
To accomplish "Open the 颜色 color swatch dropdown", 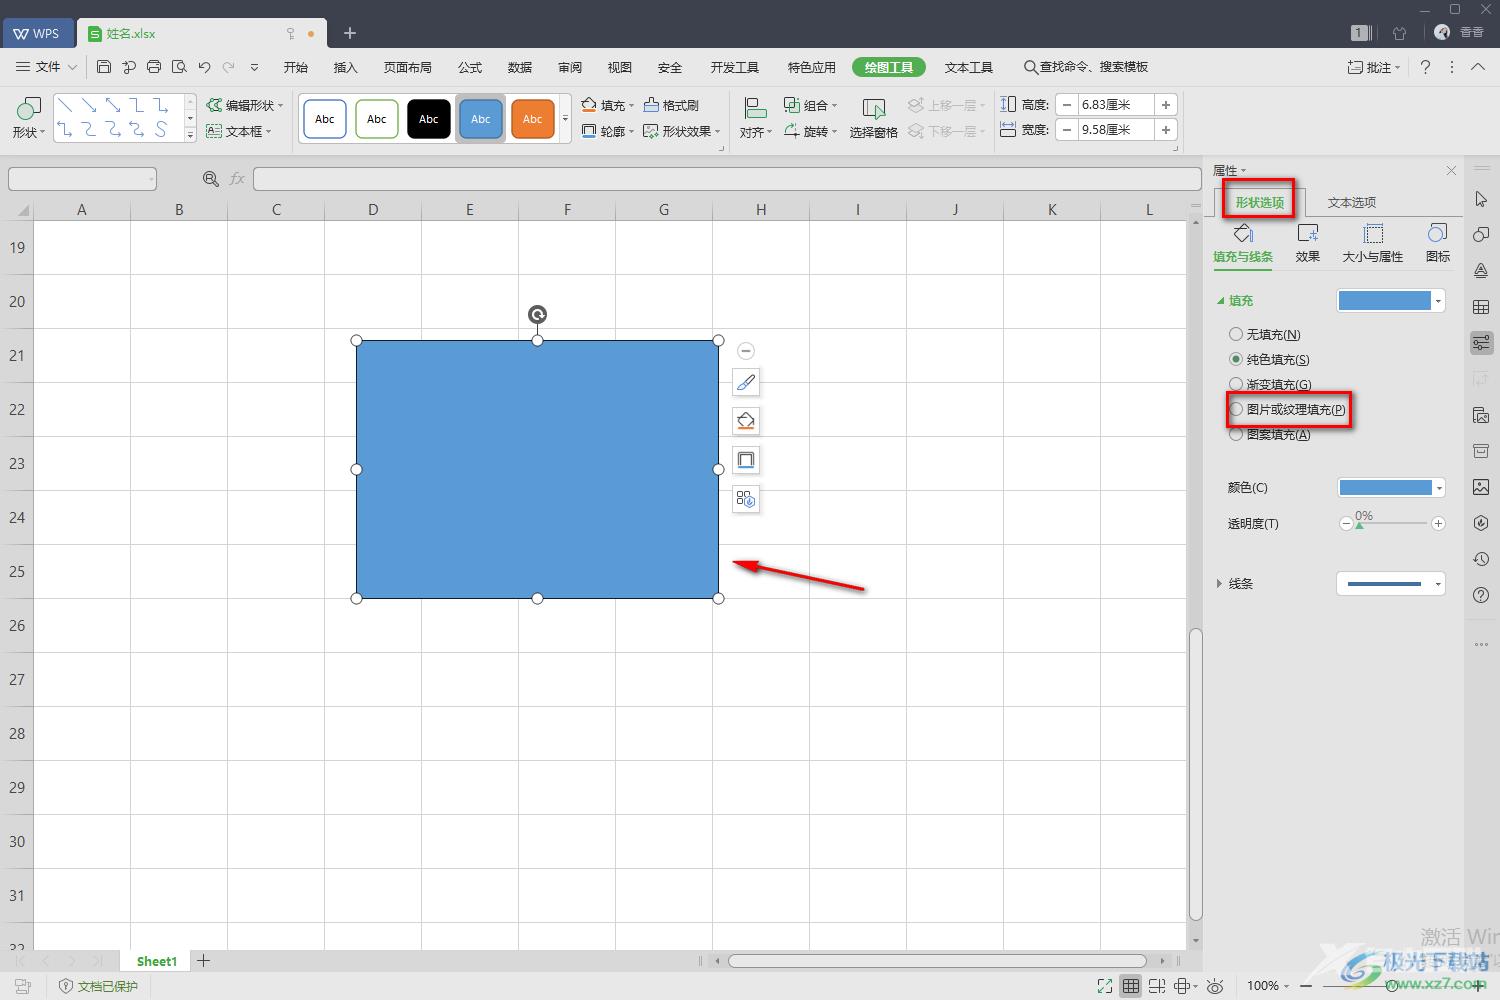I will pos(1392,488).
